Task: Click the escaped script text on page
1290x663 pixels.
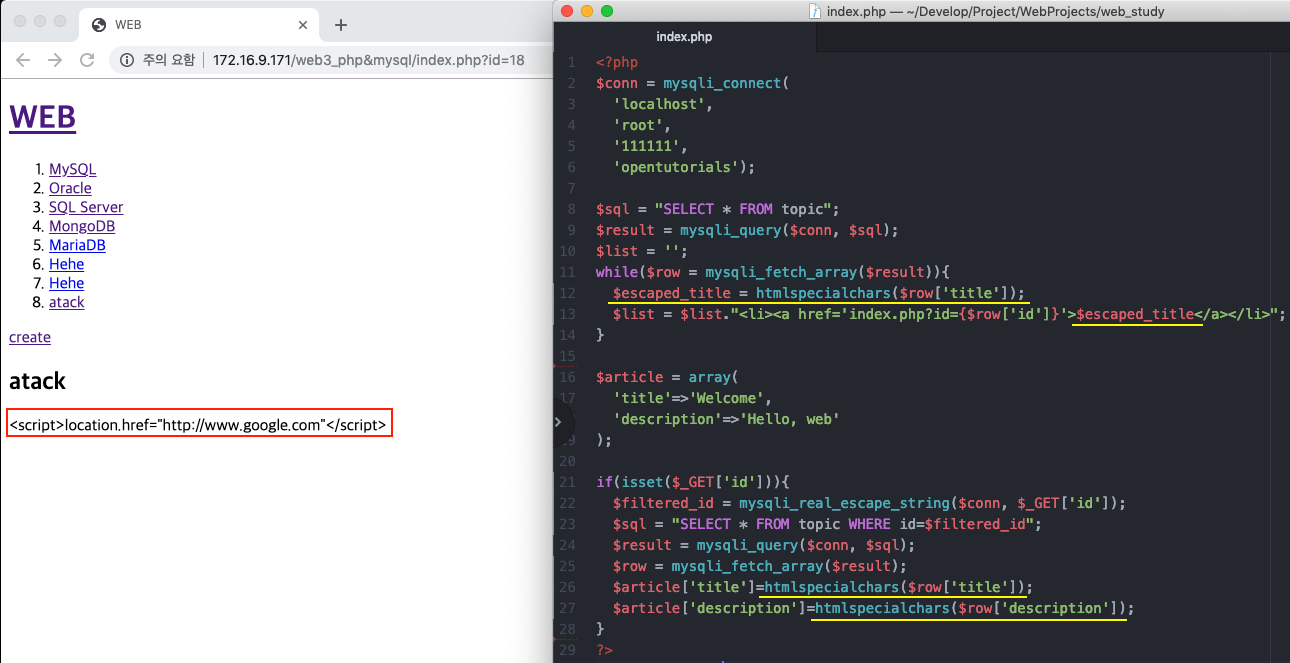Action: pos(197,424)
